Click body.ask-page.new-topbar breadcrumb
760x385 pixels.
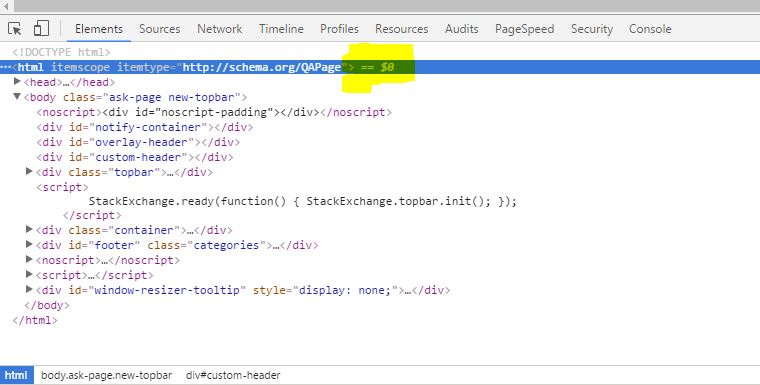coord(107,375)
